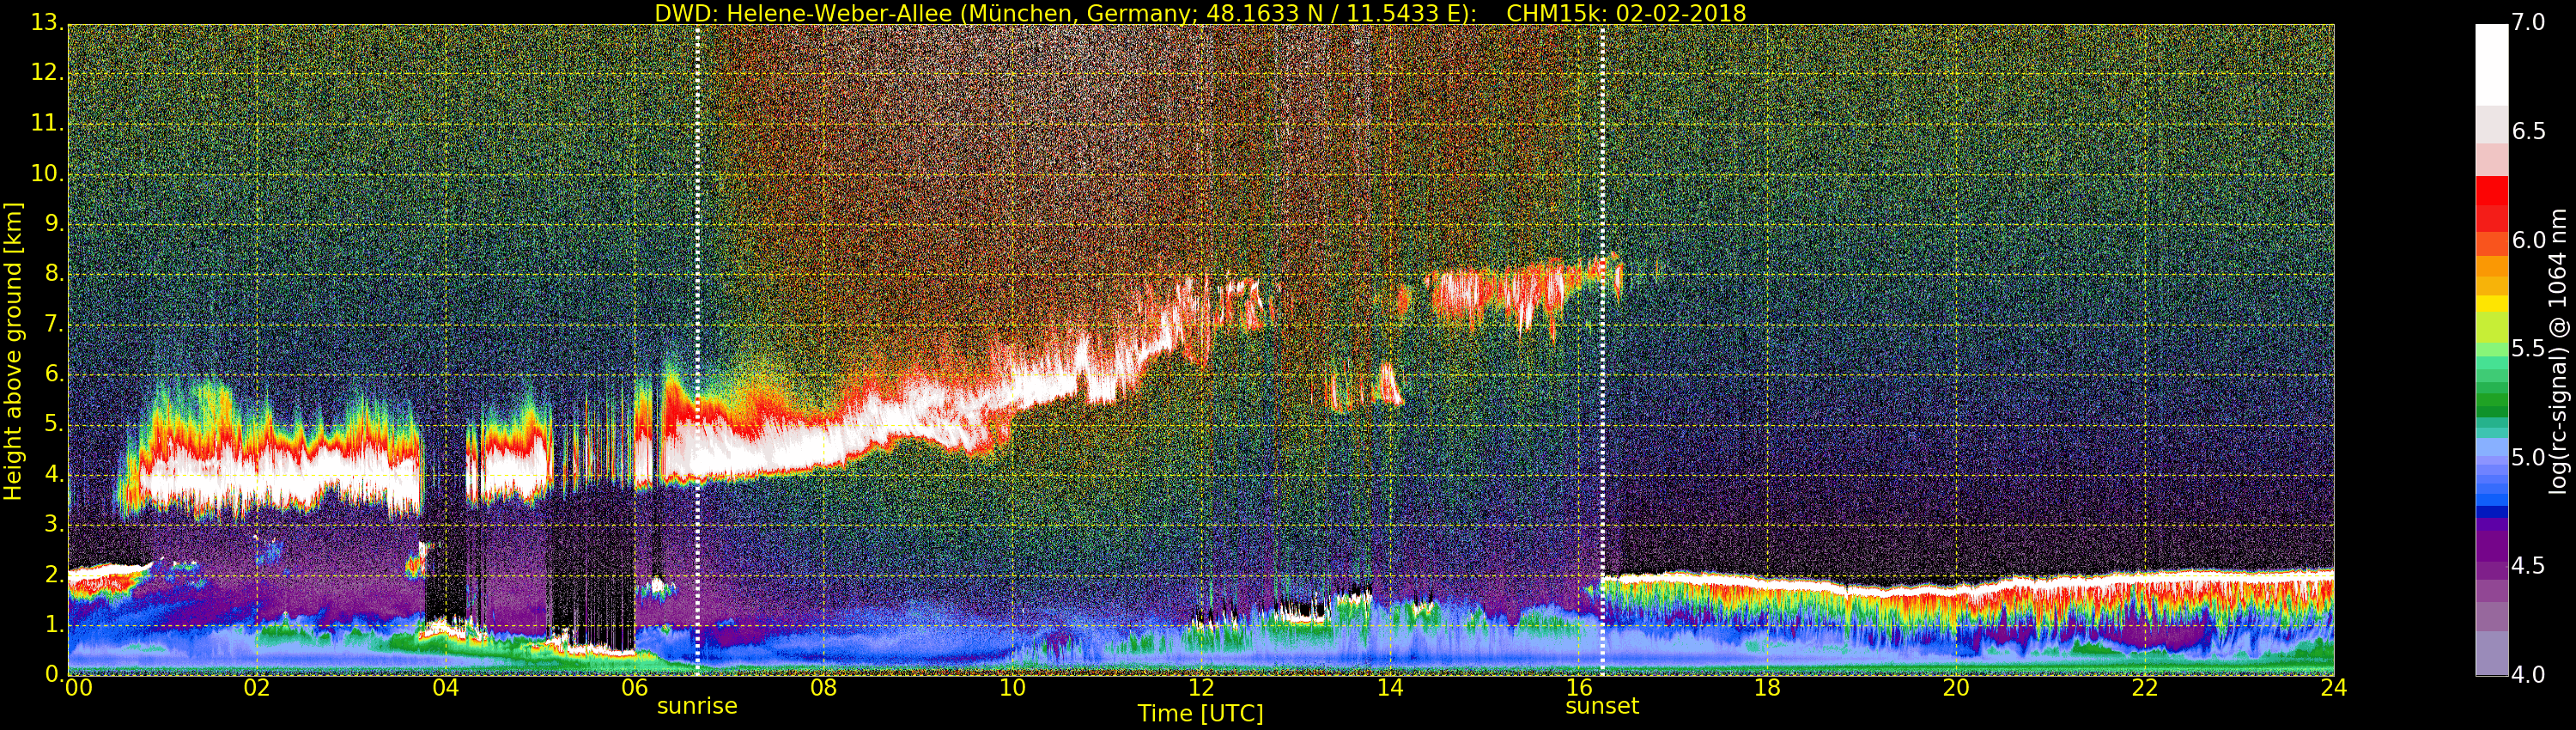Click the 22 tick on the time axis
This screenshot has width=2576, height=730.
(x=2145, y=688)
